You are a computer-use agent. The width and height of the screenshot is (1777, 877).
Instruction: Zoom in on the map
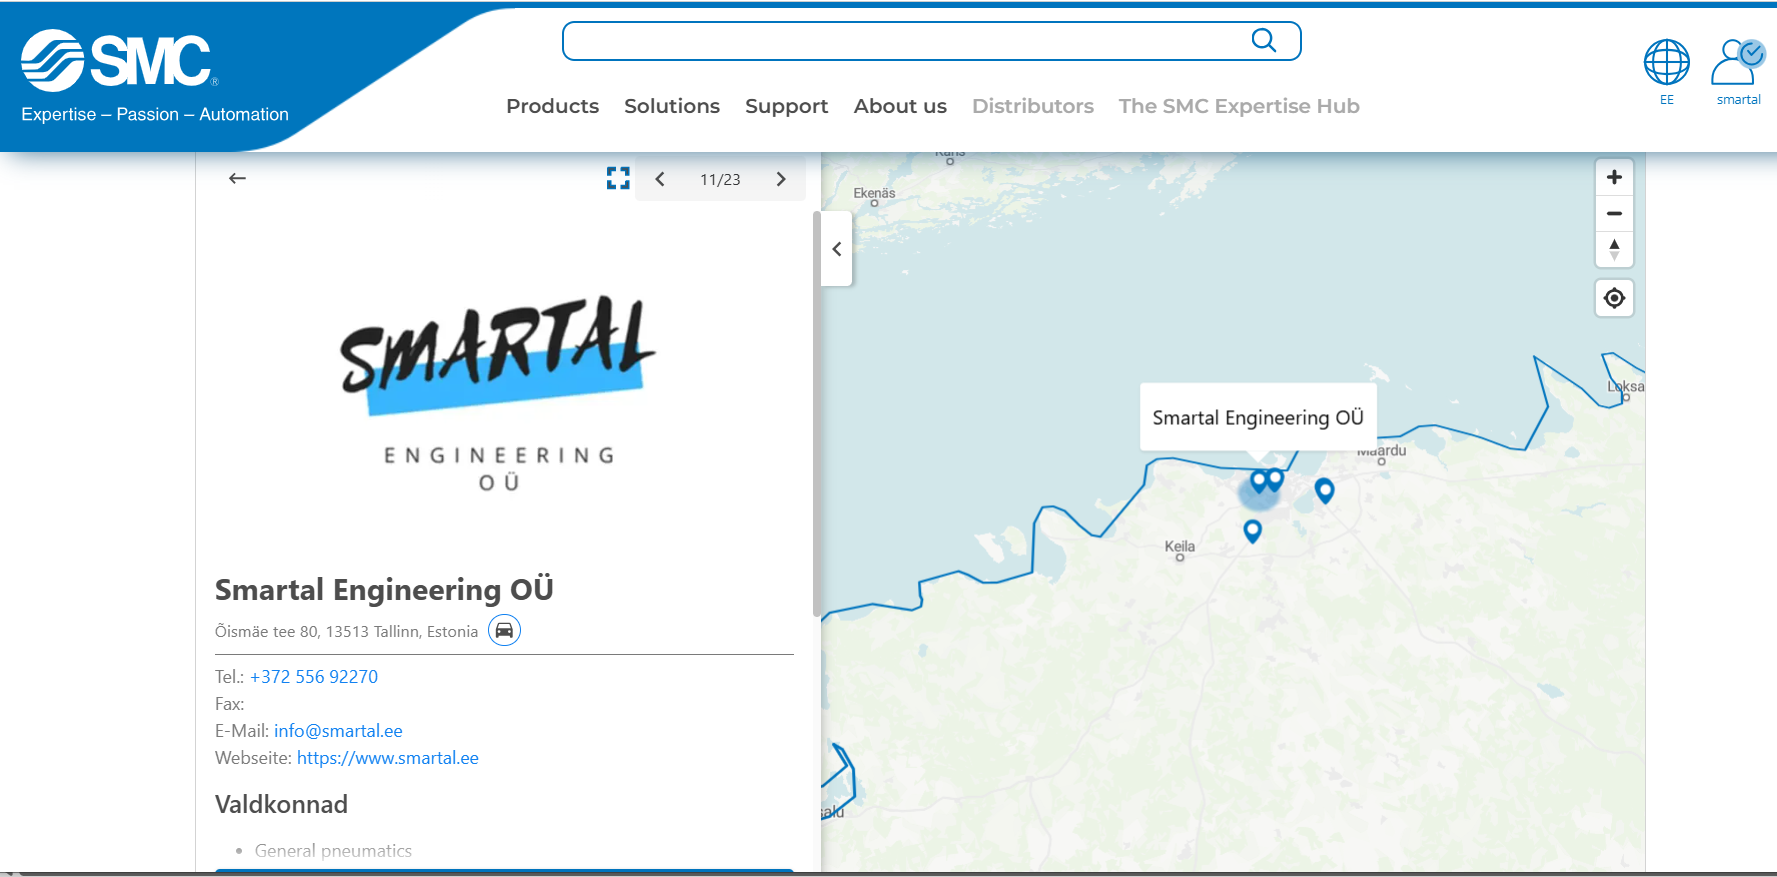(x=1614, y=177)
